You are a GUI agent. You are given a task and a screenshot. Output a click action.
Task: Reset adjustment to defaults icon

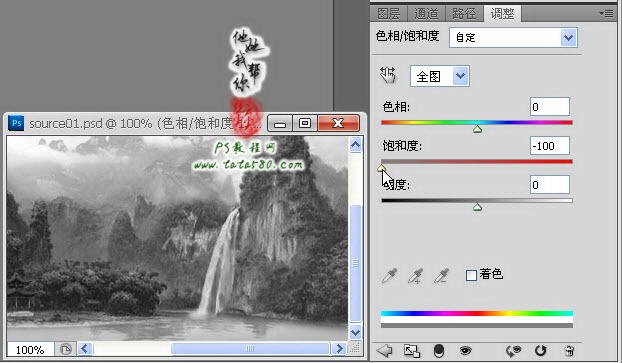[540, 350]
